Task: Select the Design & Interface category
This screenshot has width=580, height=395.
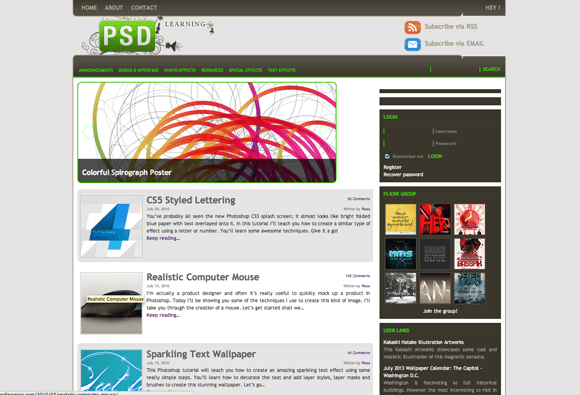Action: [x=138, y=70]
